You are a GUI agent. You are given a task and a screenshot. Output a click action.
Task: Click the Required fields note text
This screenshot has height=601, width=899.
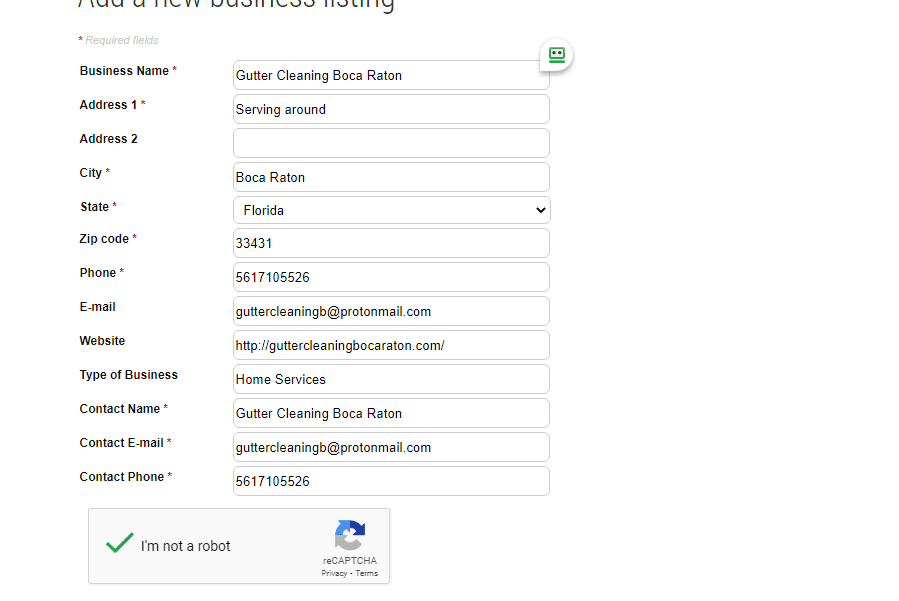[122, 40]
